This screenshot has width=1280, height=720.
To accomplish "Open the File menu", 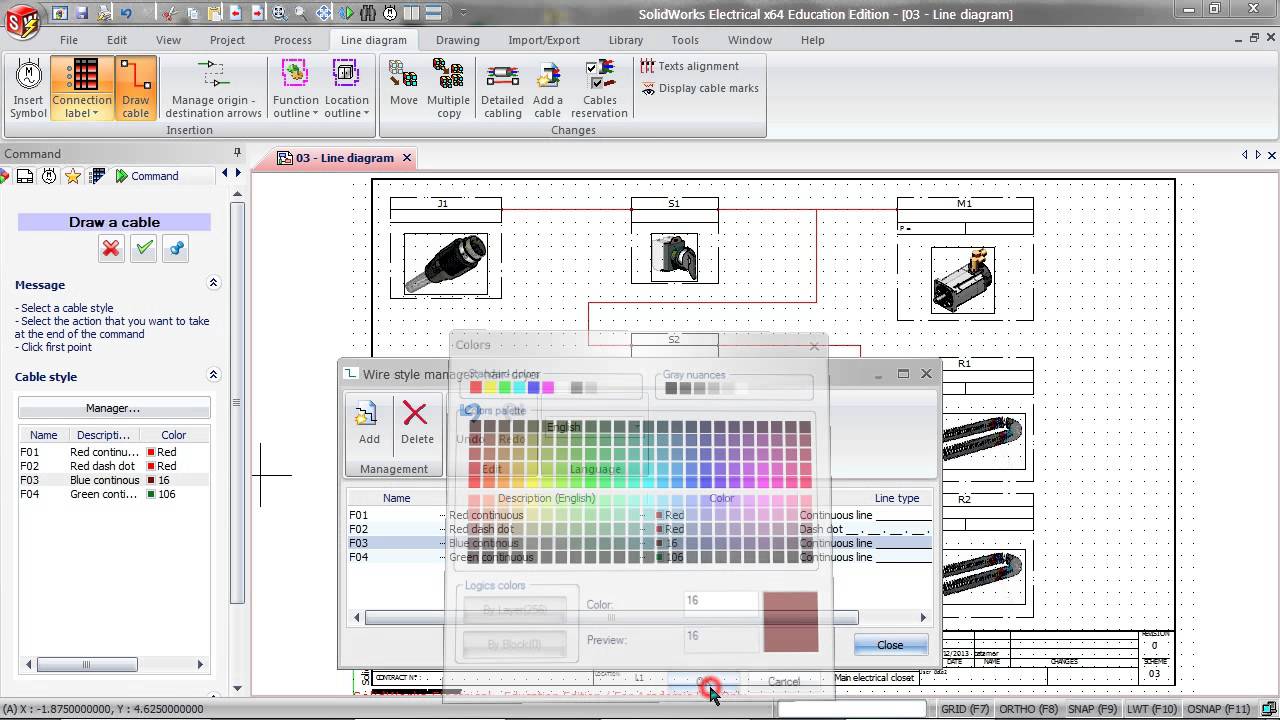I will 68,40.
